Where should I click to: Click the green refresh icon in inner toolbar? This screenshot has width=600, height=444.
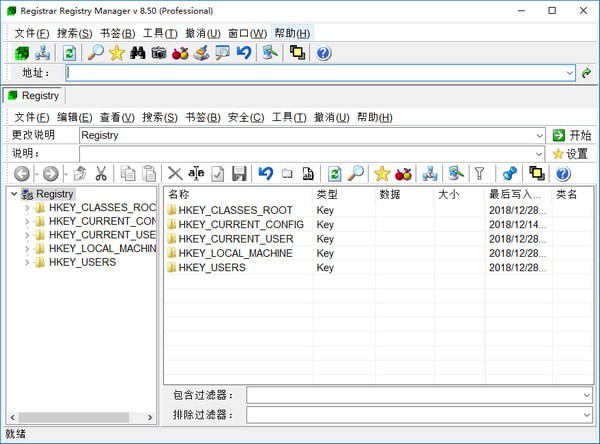click(x=334, y=174)
